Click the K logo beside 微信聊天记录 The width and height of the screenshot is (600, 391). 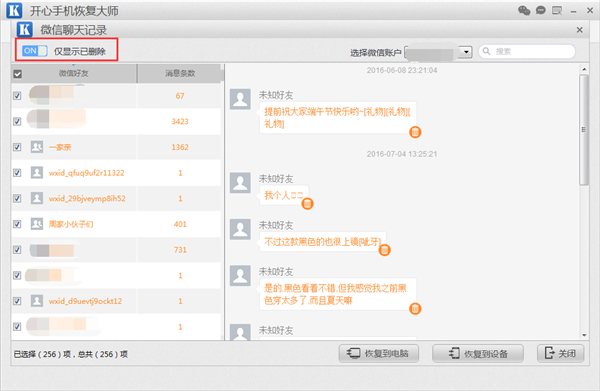pos(24,29)
